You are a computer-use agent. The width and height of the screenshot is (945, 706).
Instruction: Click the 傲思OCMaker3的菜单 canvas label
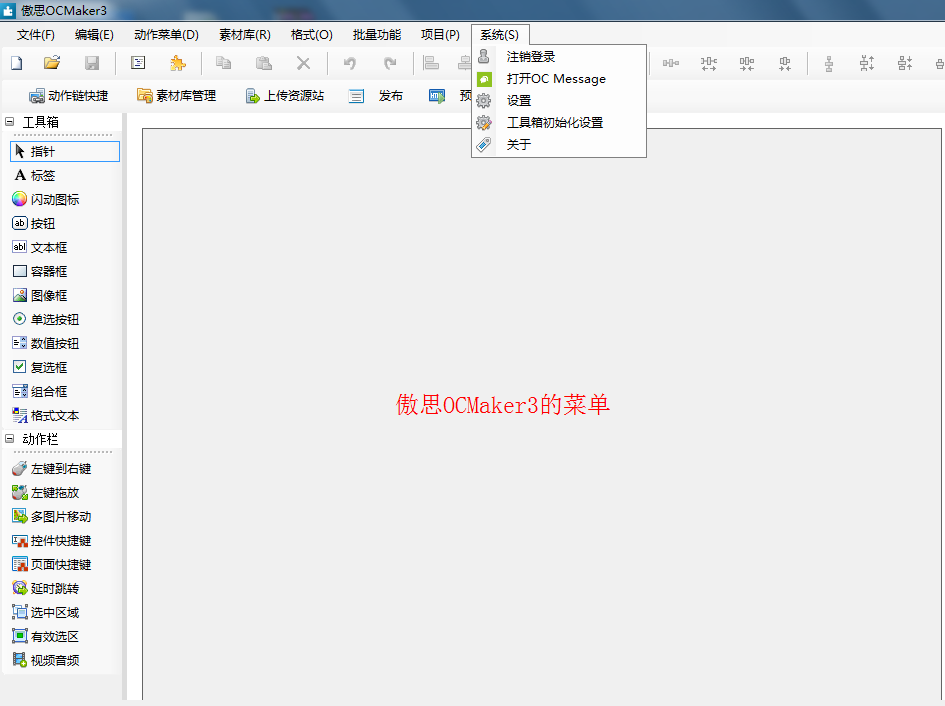503,405
